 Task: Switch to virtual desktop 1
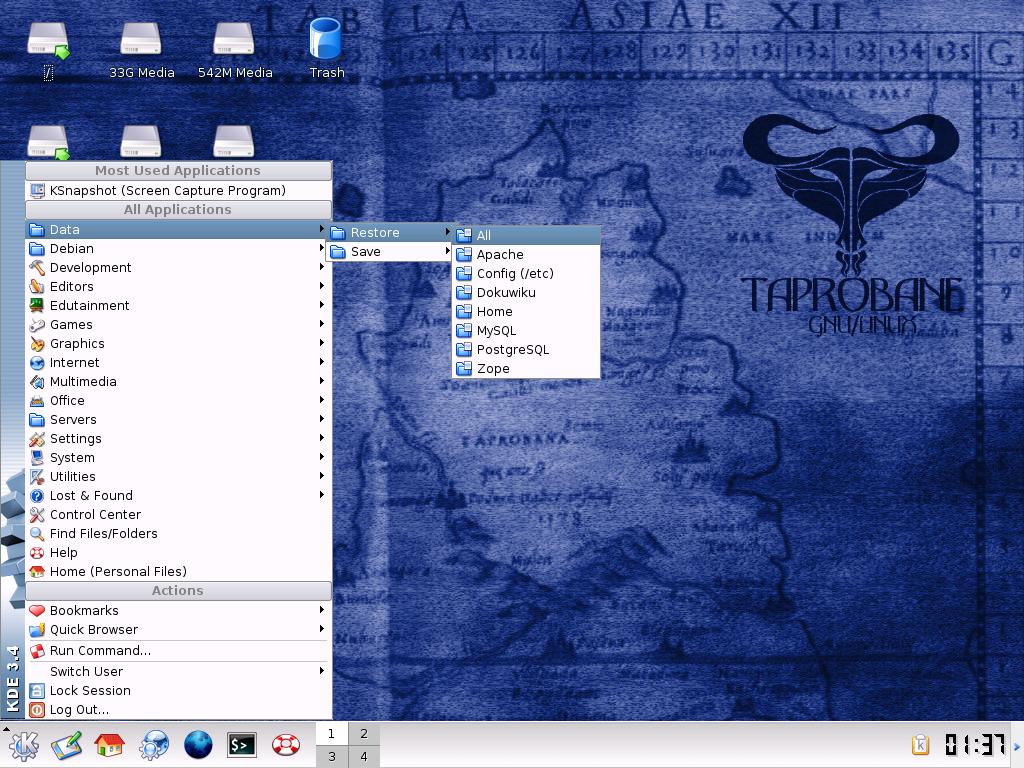coord(332,733)
